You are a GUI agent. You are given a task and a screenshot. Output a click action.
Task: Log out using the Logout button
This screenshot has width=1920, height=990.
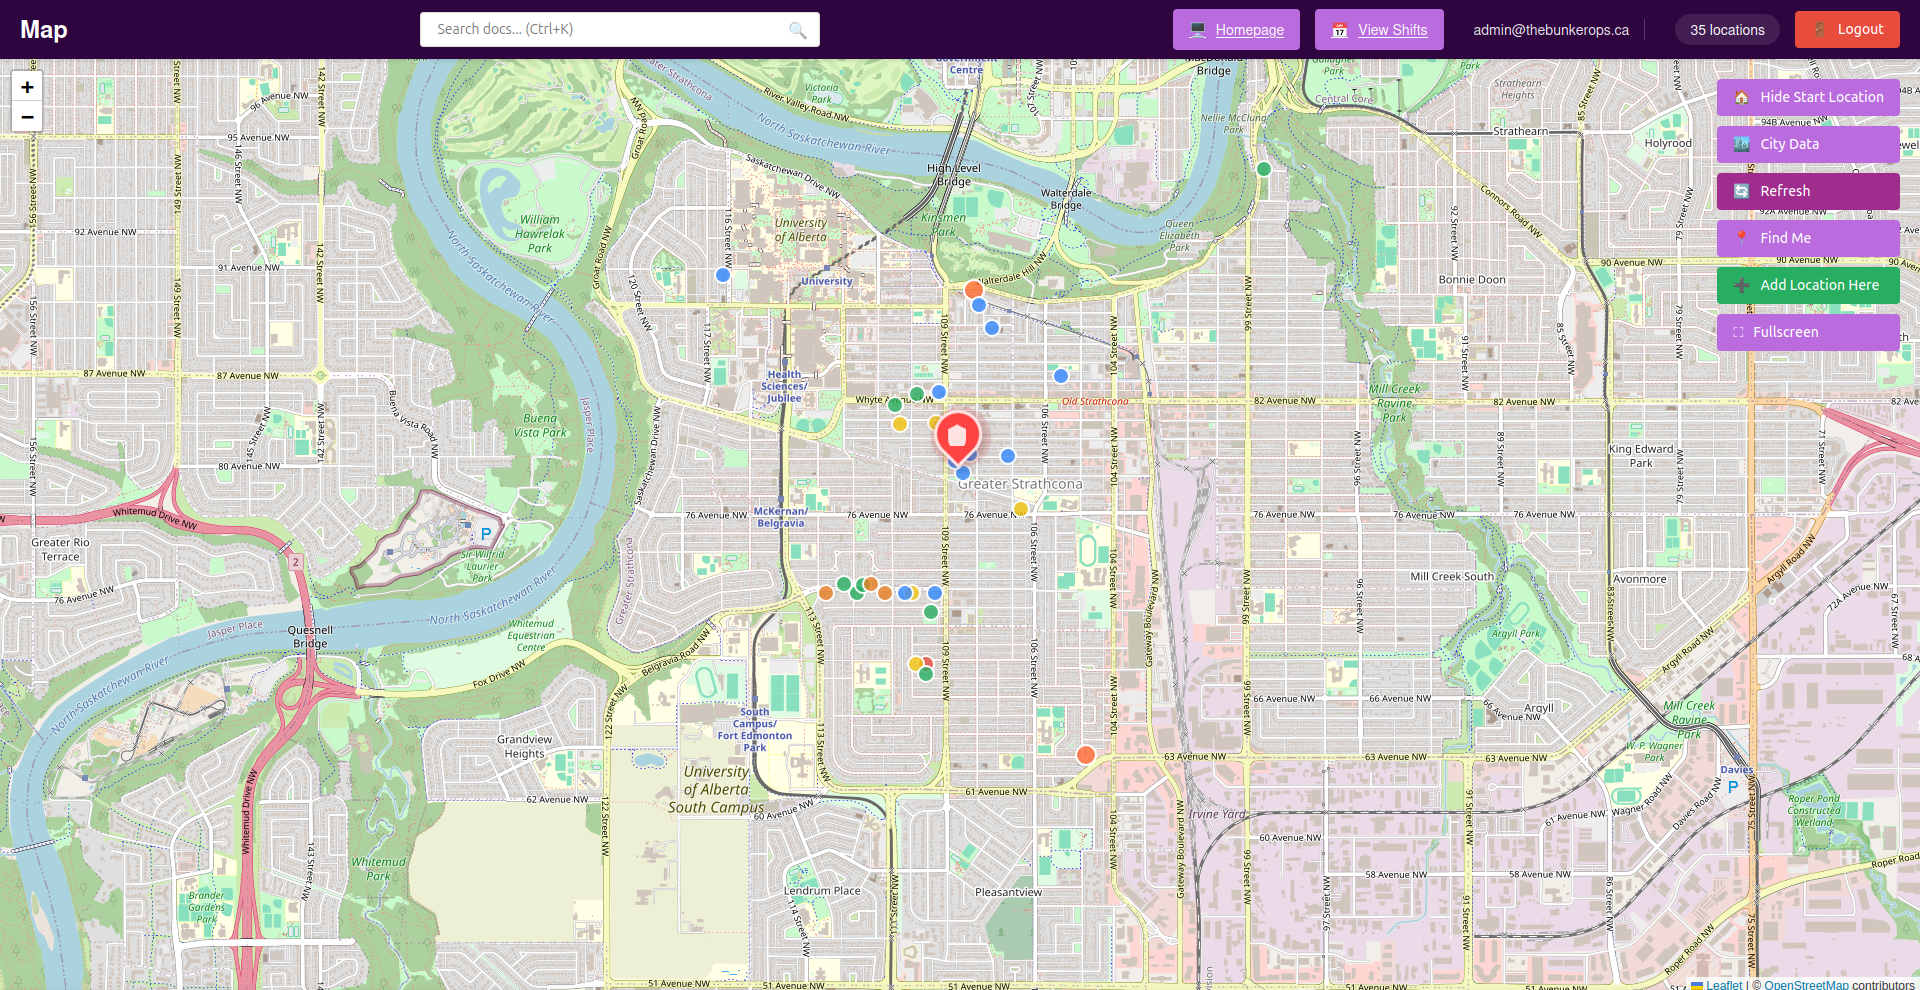click(x=1846, y=29)
